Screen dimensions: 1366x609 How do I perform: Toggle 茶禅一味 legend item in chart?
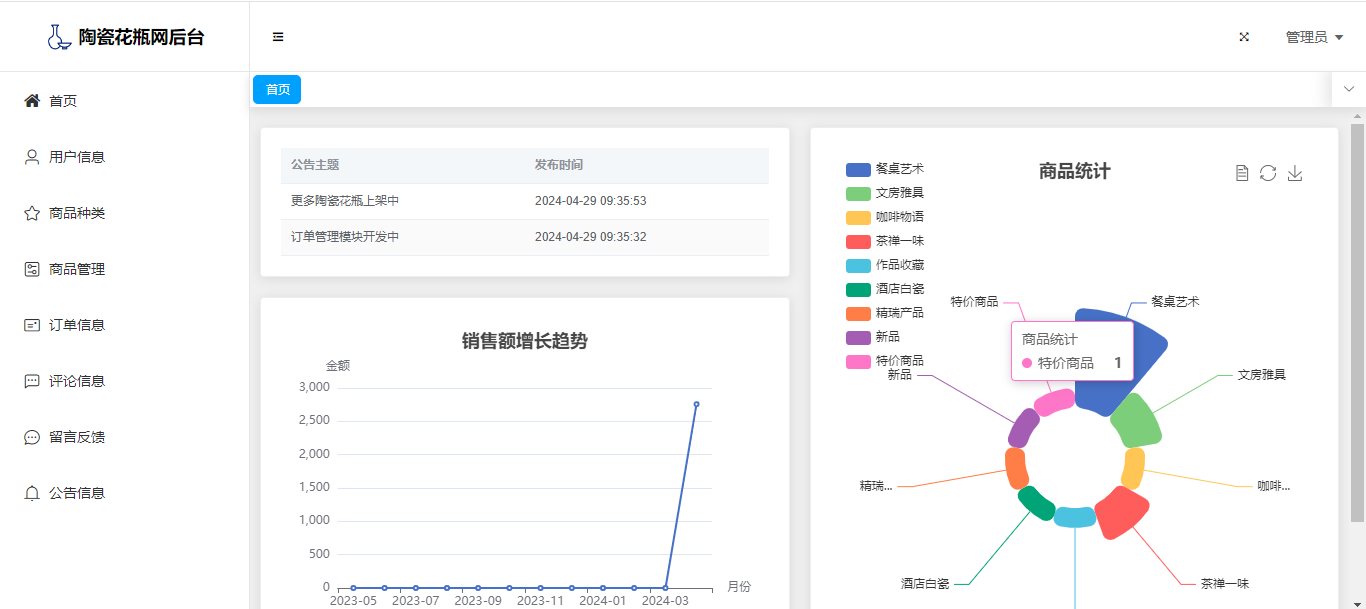coord(885,241)
